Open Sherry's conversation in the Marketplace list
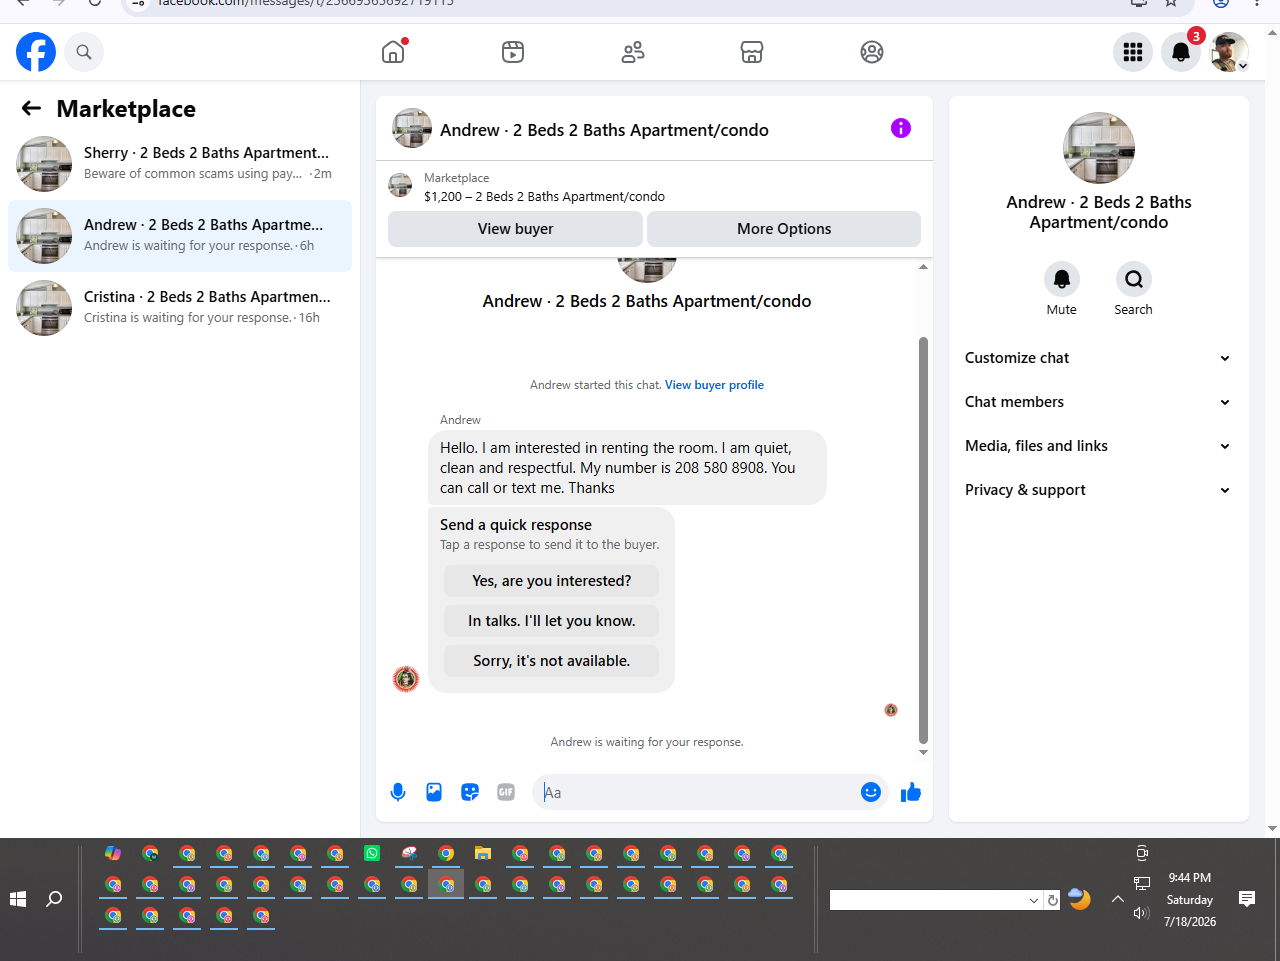The image size is (1280, 961). point(180,164)
